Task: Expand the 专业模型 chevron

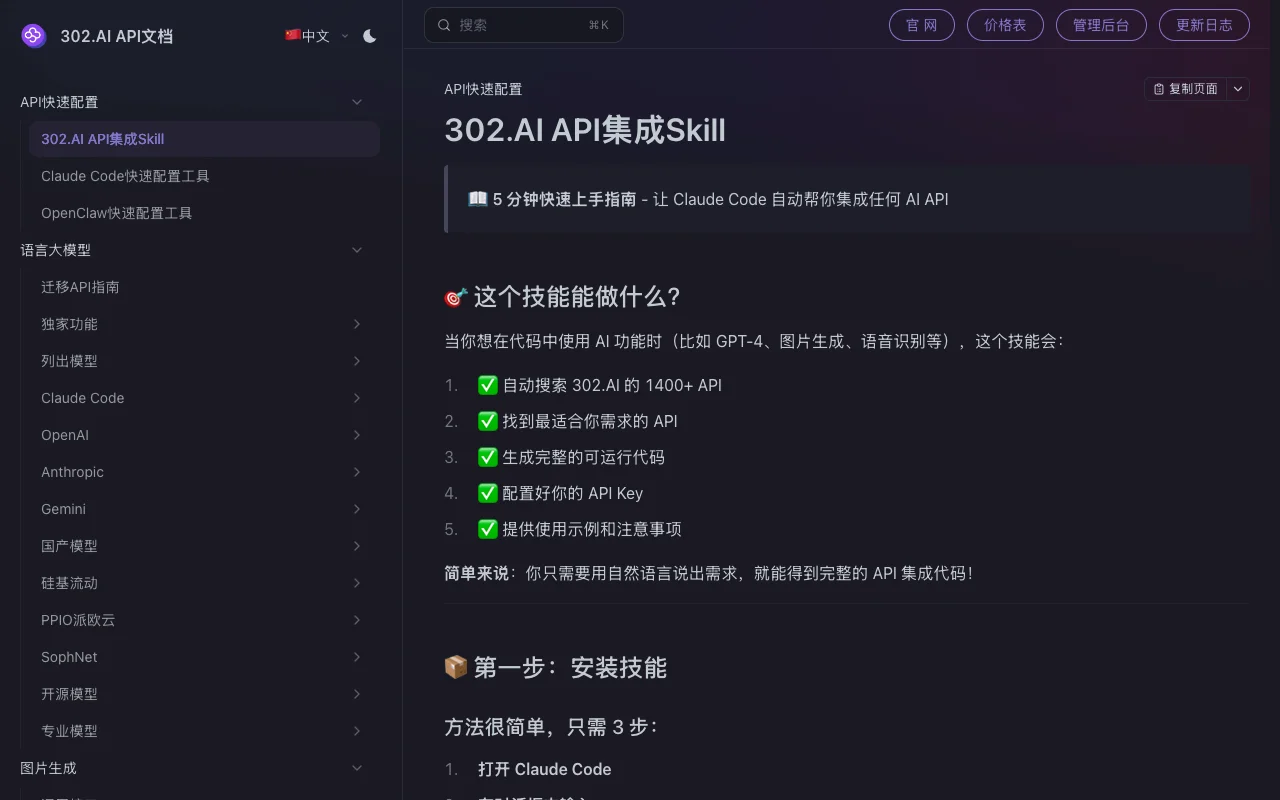Action: [357, 731]
